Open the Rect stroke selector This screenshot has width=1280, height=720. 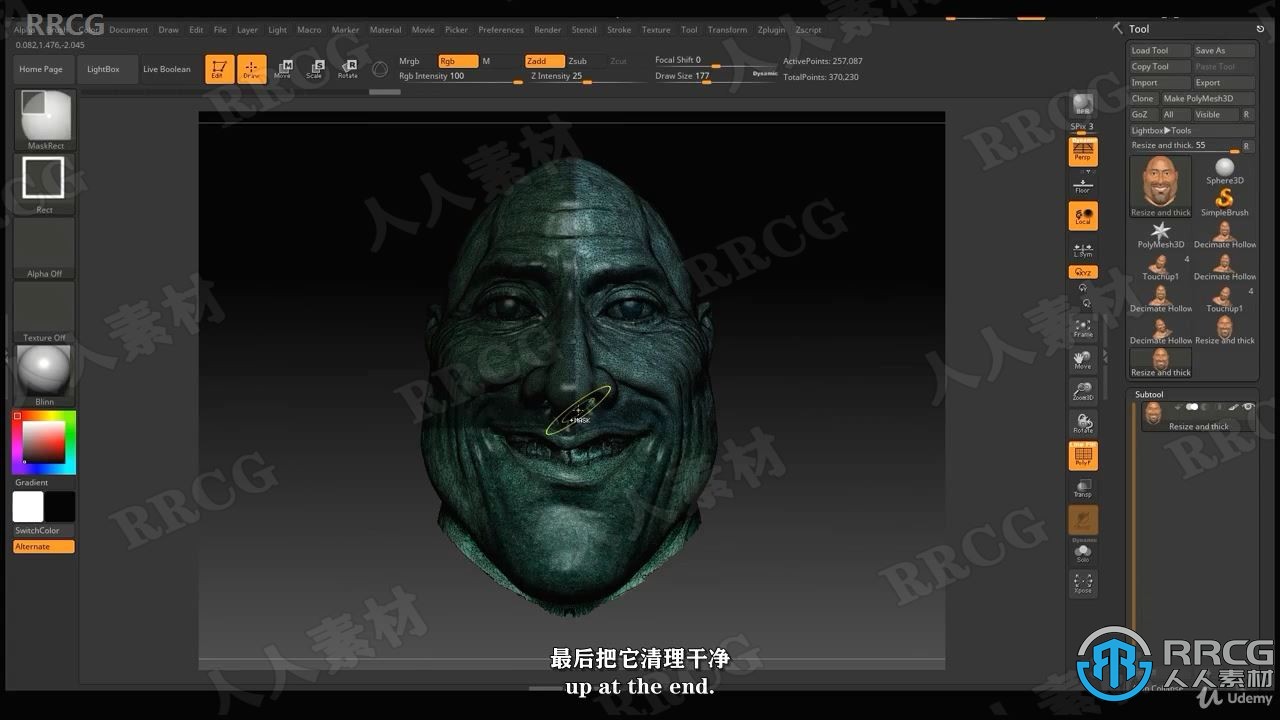(44, 184)
